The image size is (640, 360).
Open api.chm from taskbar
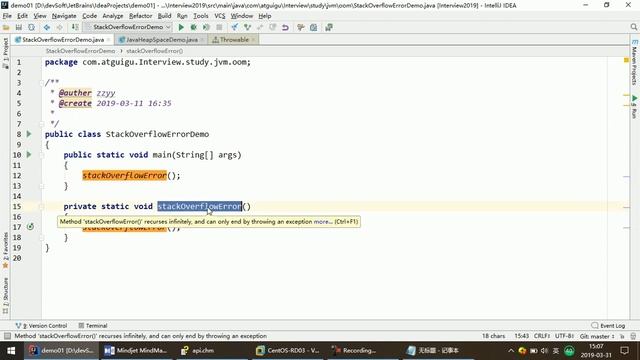coord(198,351)
